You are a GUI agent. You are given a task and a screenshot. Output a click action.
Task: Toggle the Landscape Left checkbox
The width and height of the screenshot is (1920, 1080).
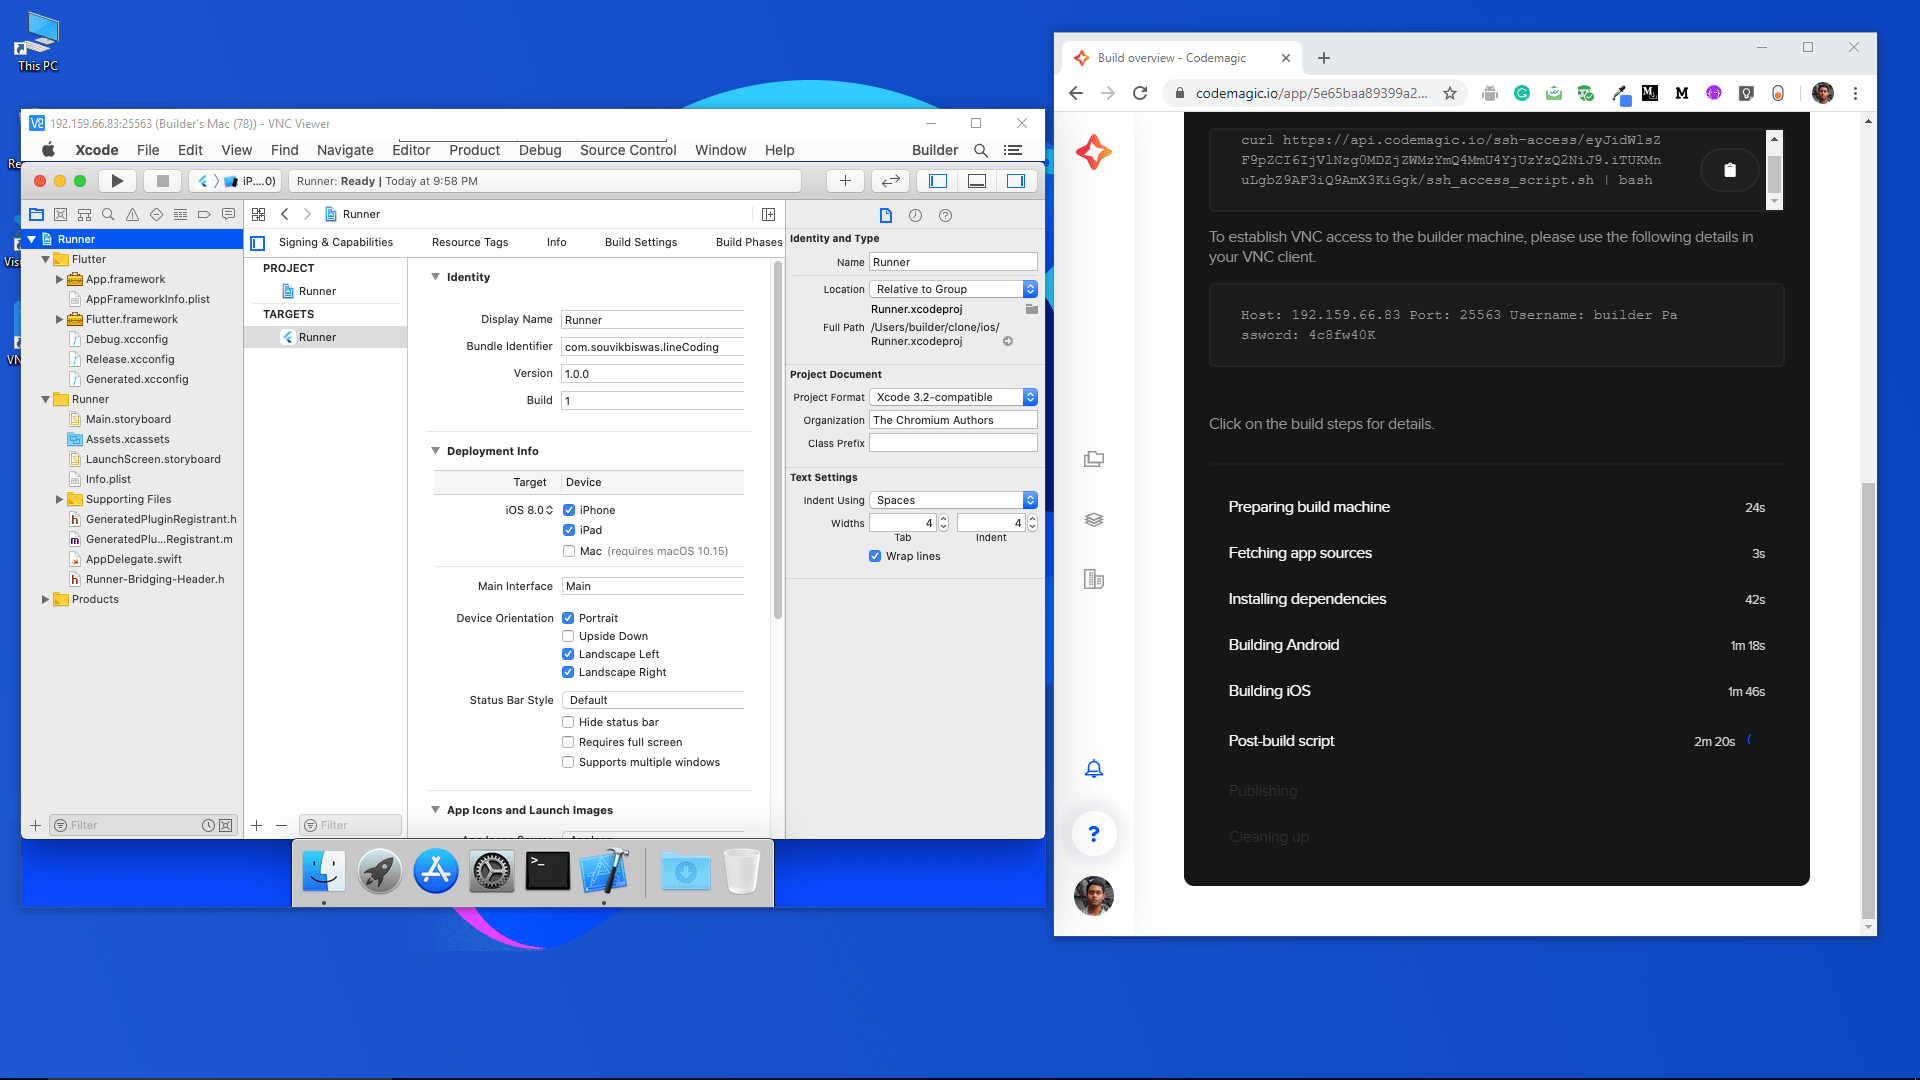point(568,654)
